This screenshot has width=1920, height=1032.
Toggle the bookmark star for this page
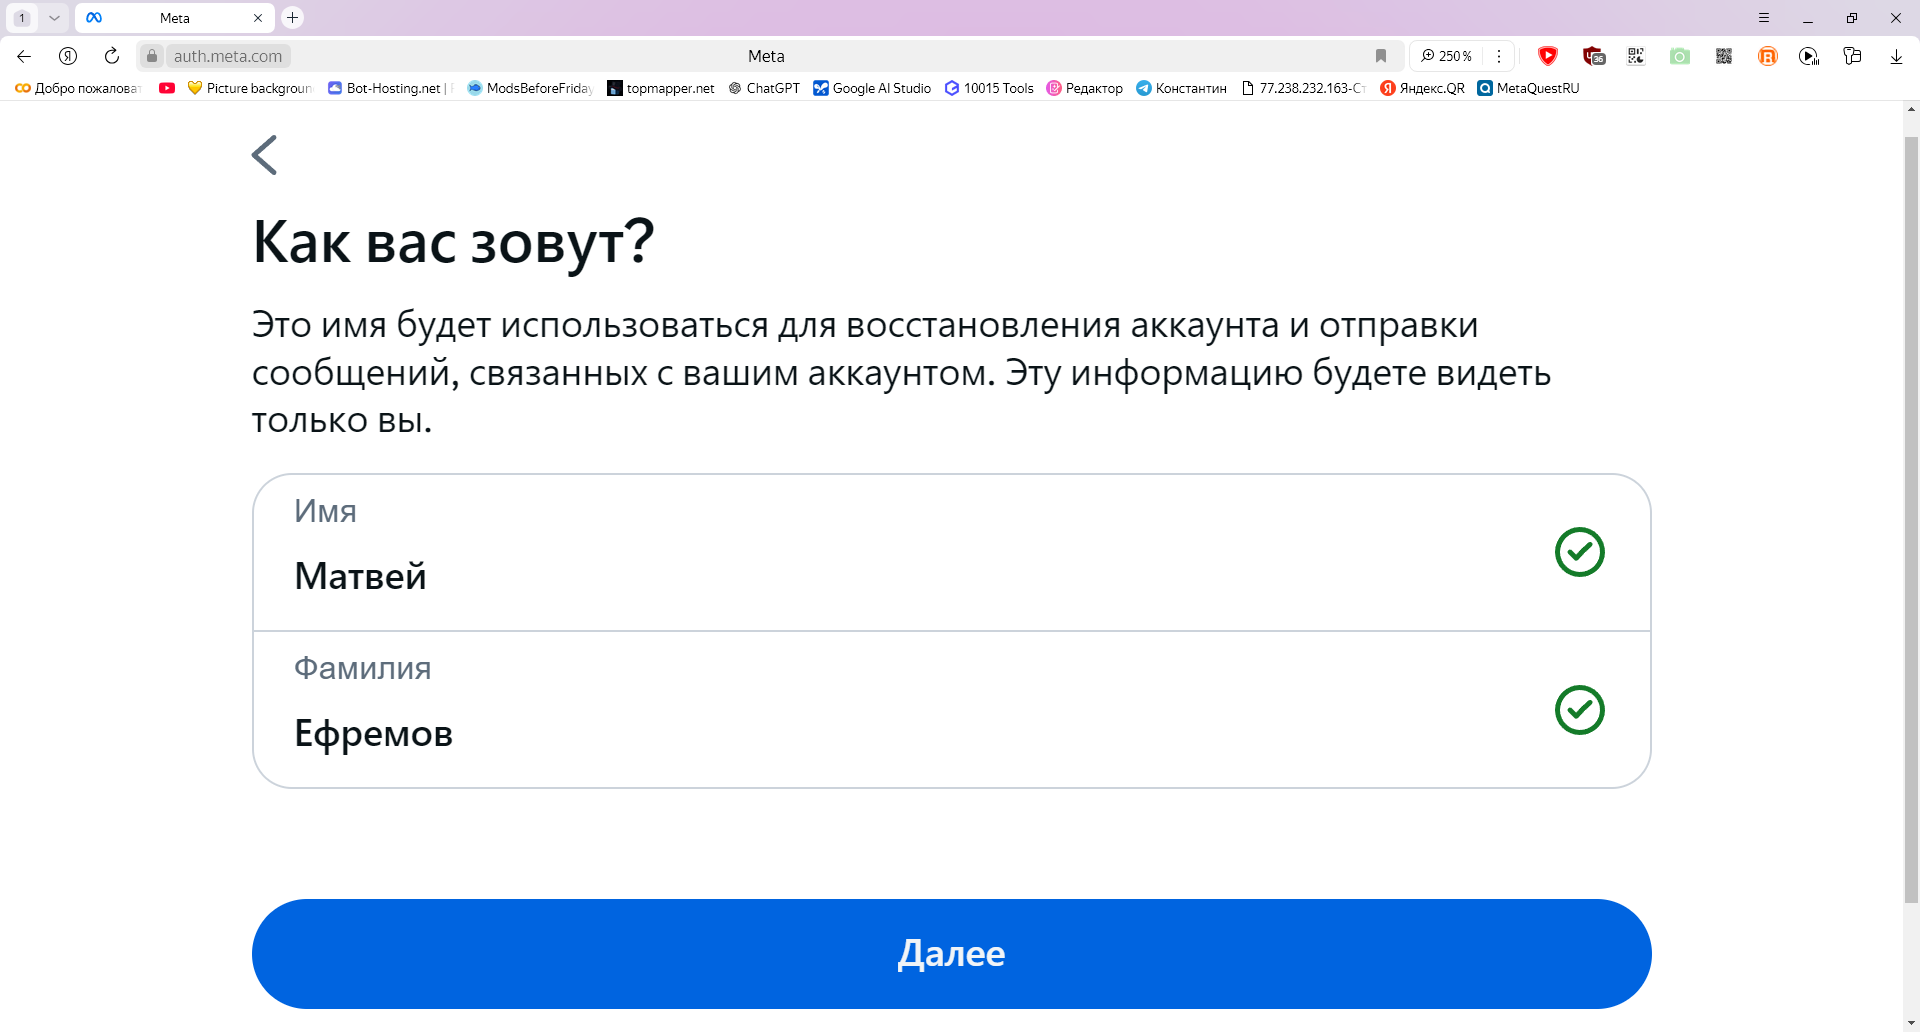[x=1381, y=56]
